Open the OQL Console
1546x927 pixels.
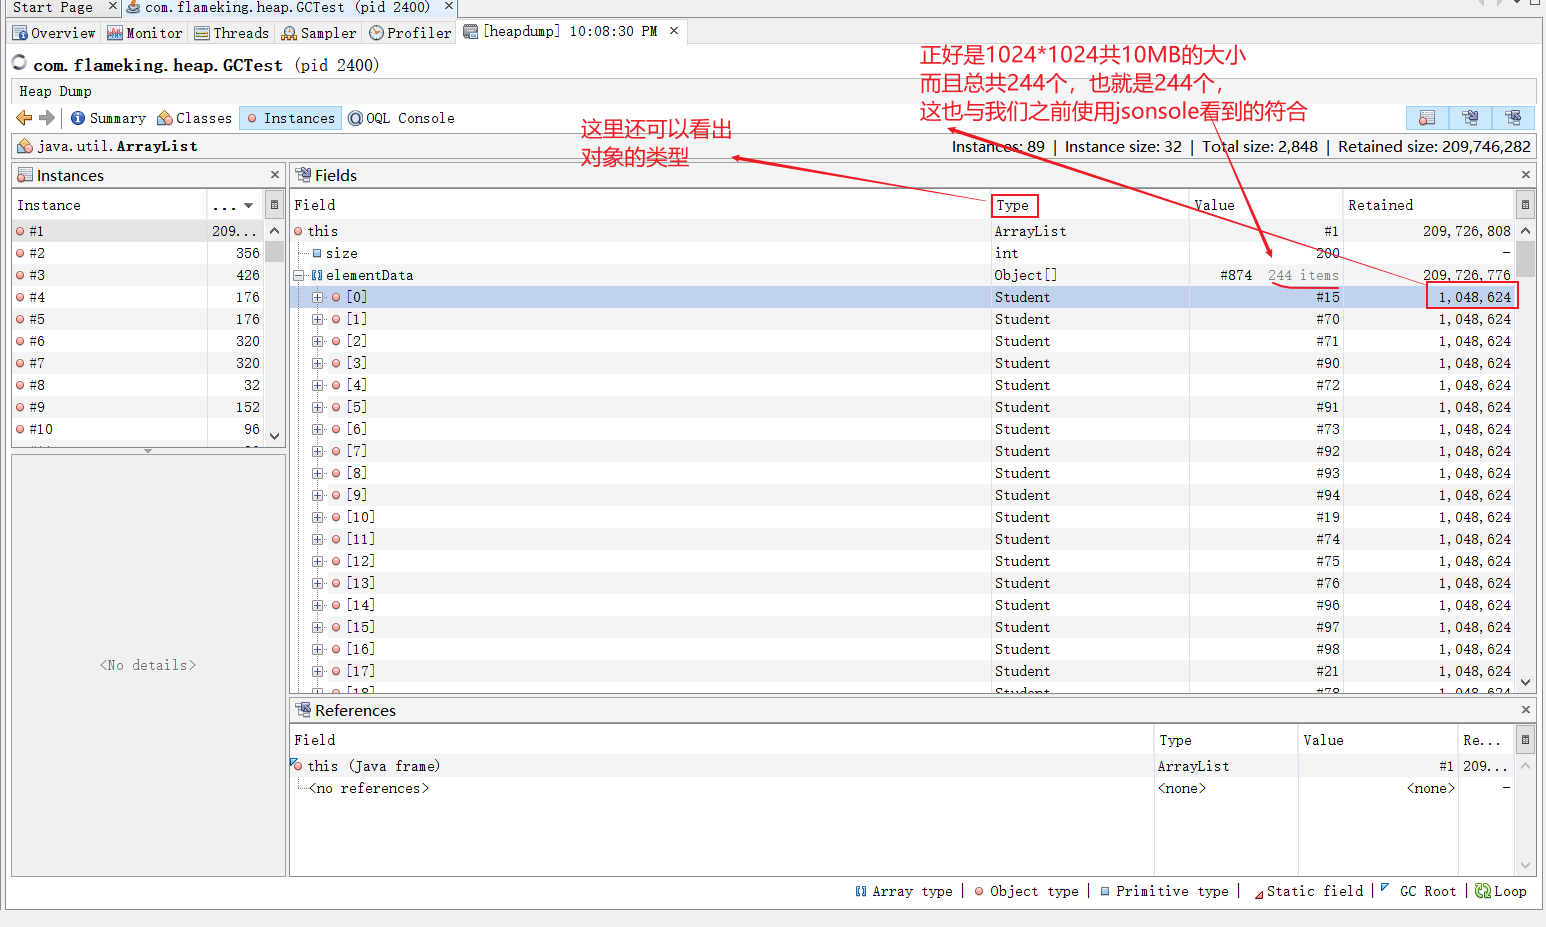tap(401, 118)
